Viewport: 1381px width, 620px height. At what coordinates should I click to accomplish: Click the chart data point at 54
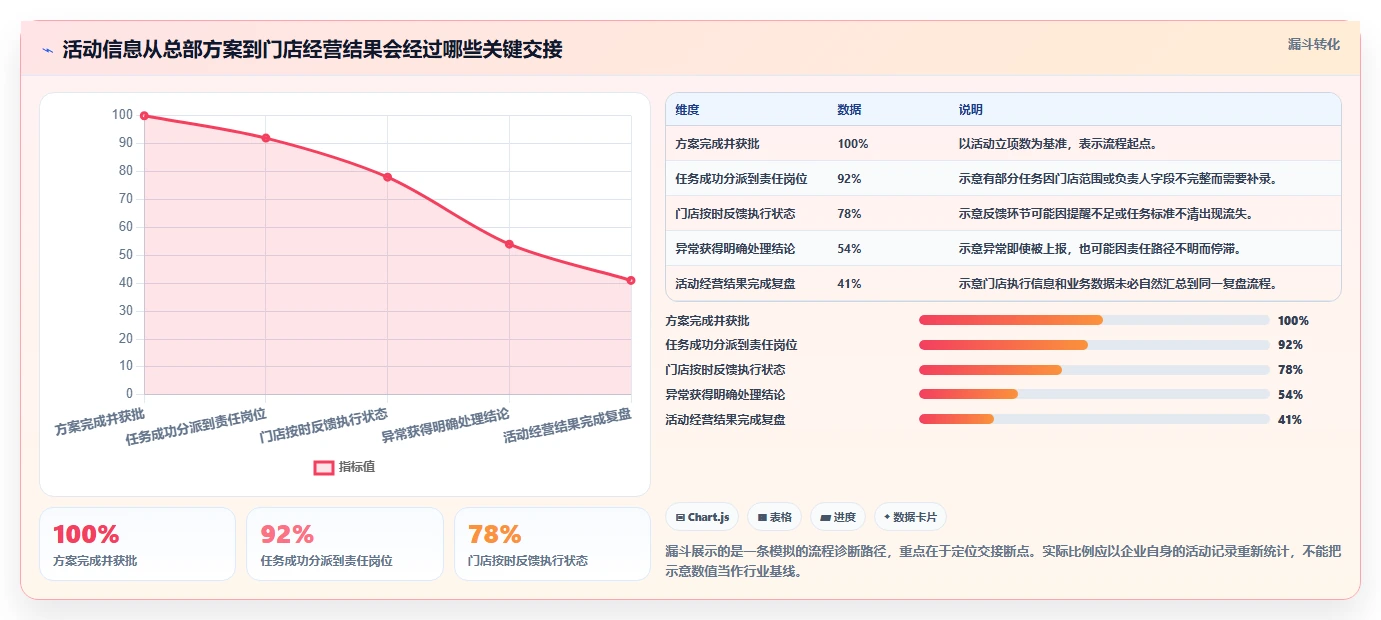pos(509,244)
